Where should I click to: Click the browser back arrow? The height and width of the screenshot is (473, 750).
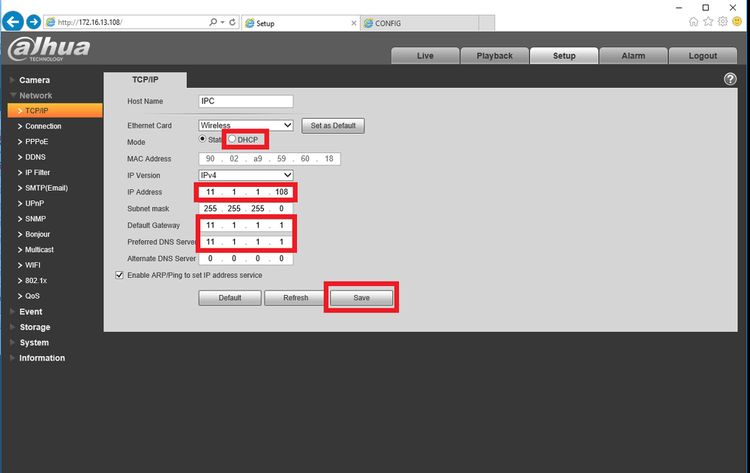13,22
